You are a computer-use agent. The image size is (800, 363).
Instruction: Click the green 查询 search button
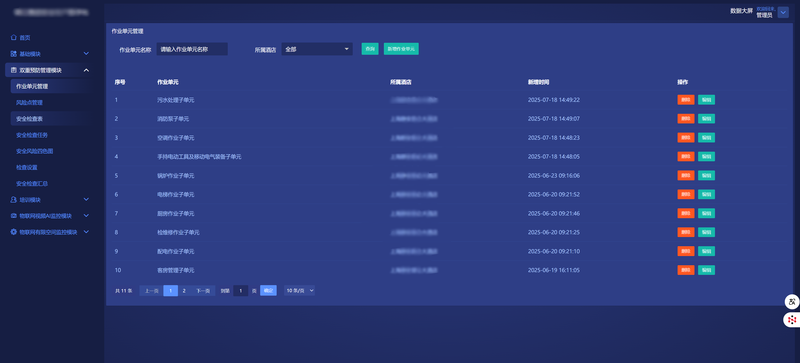[370, 49]
